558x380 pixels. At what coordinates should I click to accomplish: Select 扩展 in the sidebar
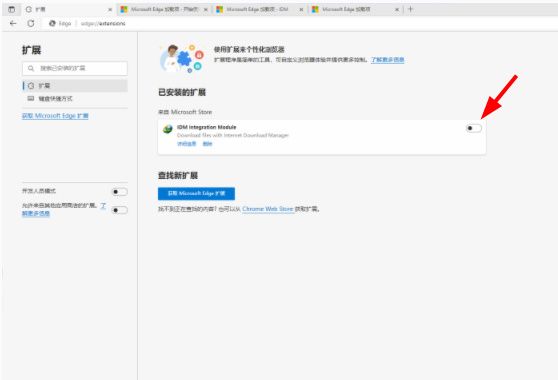click(x=75, y=86)
